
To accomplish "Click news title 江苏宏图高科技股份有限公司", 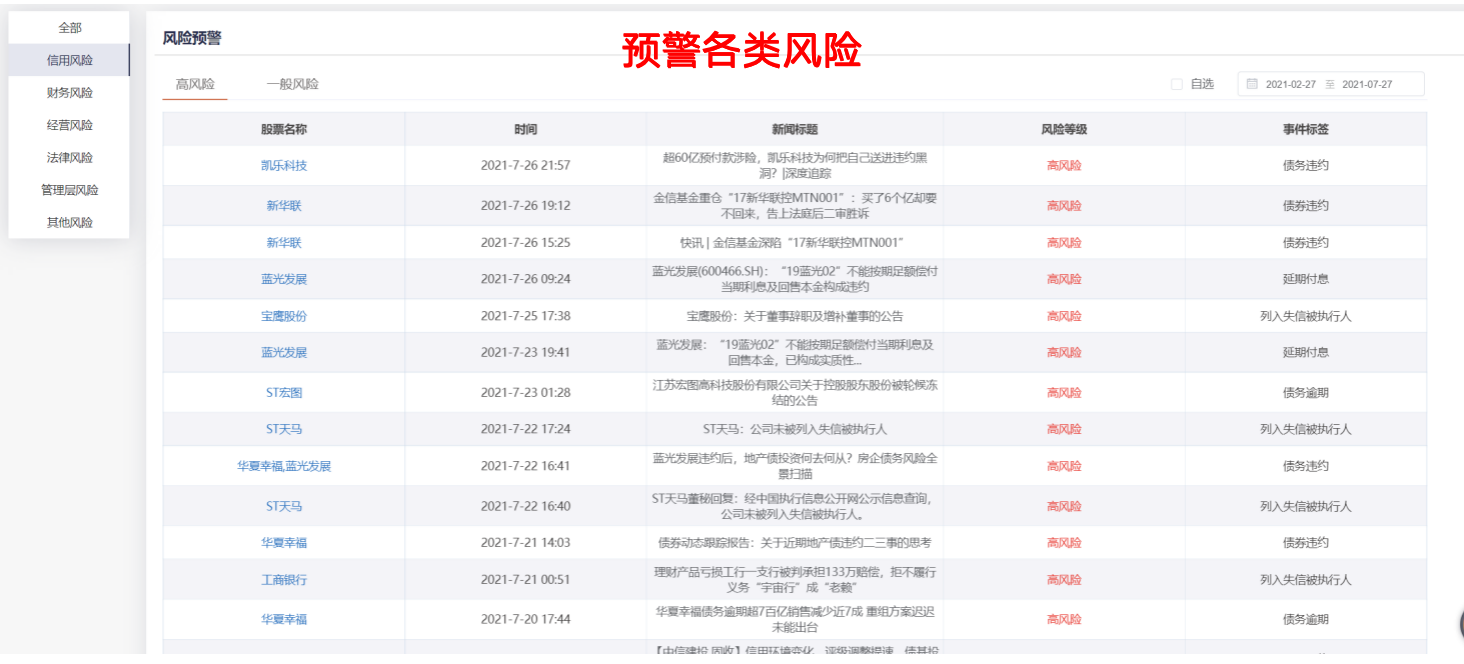I will click(795, 393).
